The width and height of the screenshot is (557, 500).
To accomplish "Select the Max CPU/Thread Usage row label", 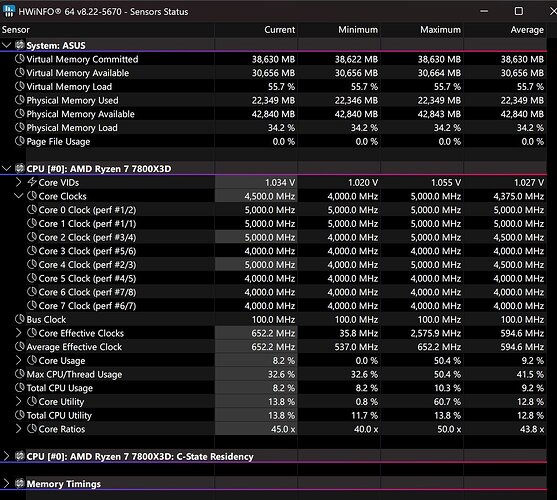I will click(74, 374).
